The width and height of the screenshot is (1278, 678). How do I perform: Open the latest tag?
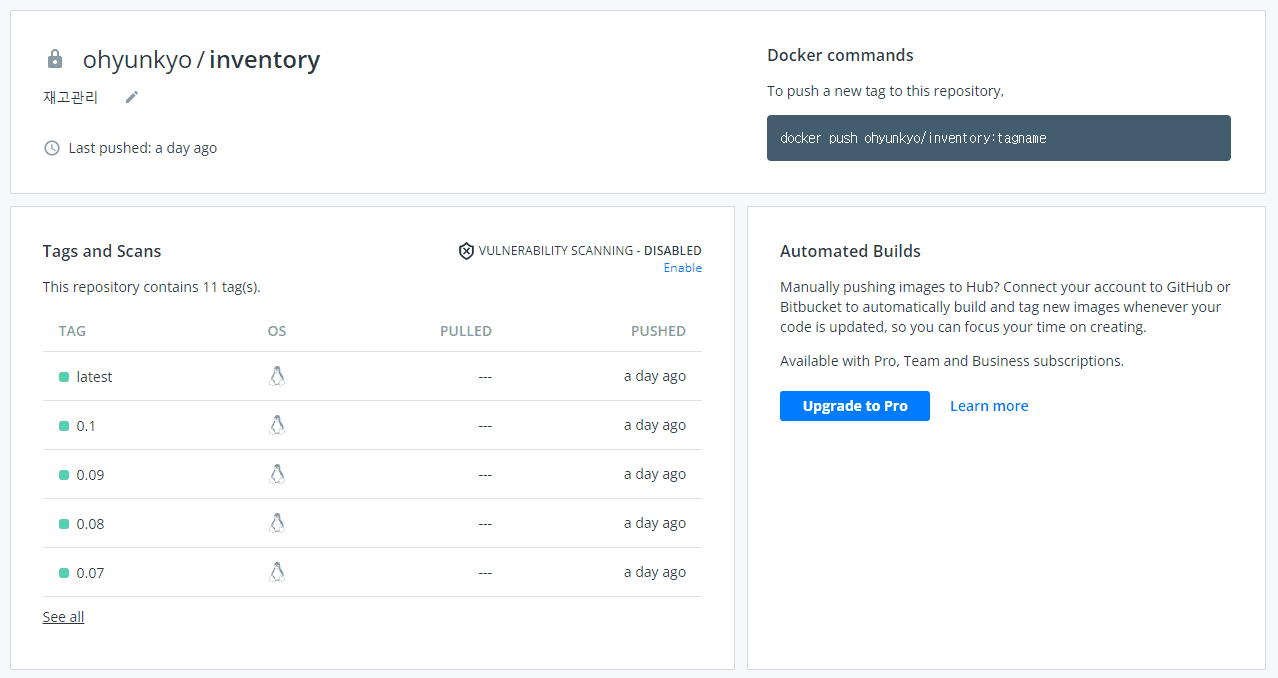pos(94,377)
